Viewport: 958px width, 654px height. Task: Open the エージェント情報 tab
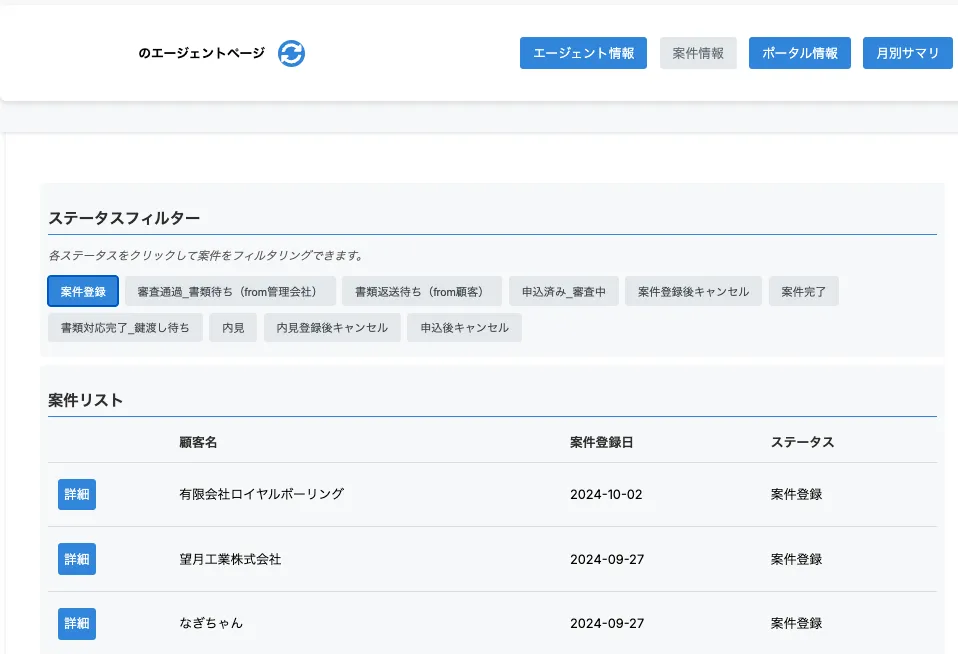[583, 53]
